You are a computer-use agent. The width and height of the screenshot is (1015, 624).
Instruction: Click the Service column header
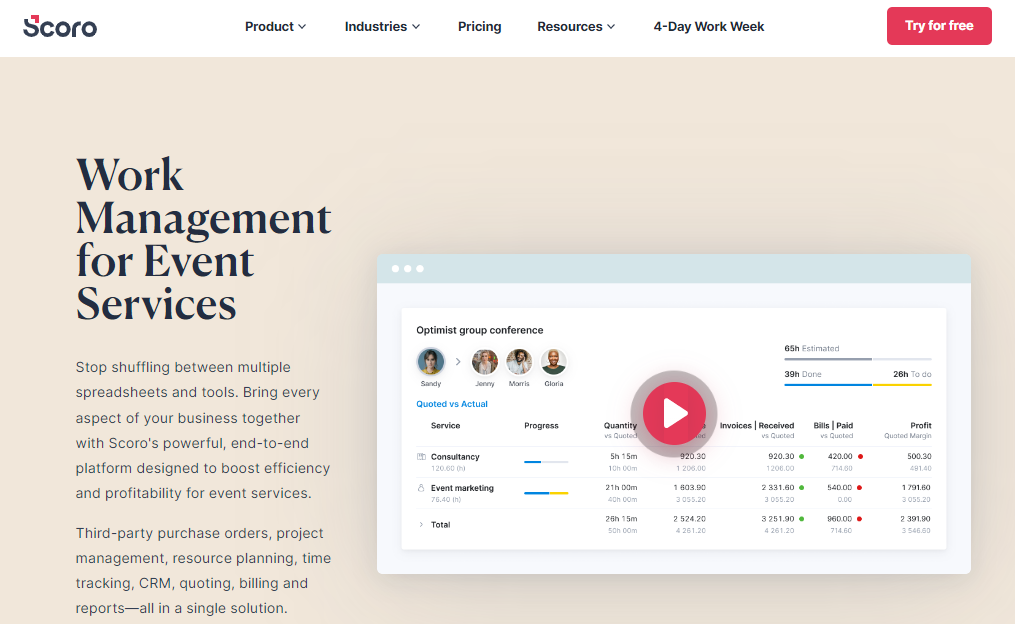tap(445, 425)
